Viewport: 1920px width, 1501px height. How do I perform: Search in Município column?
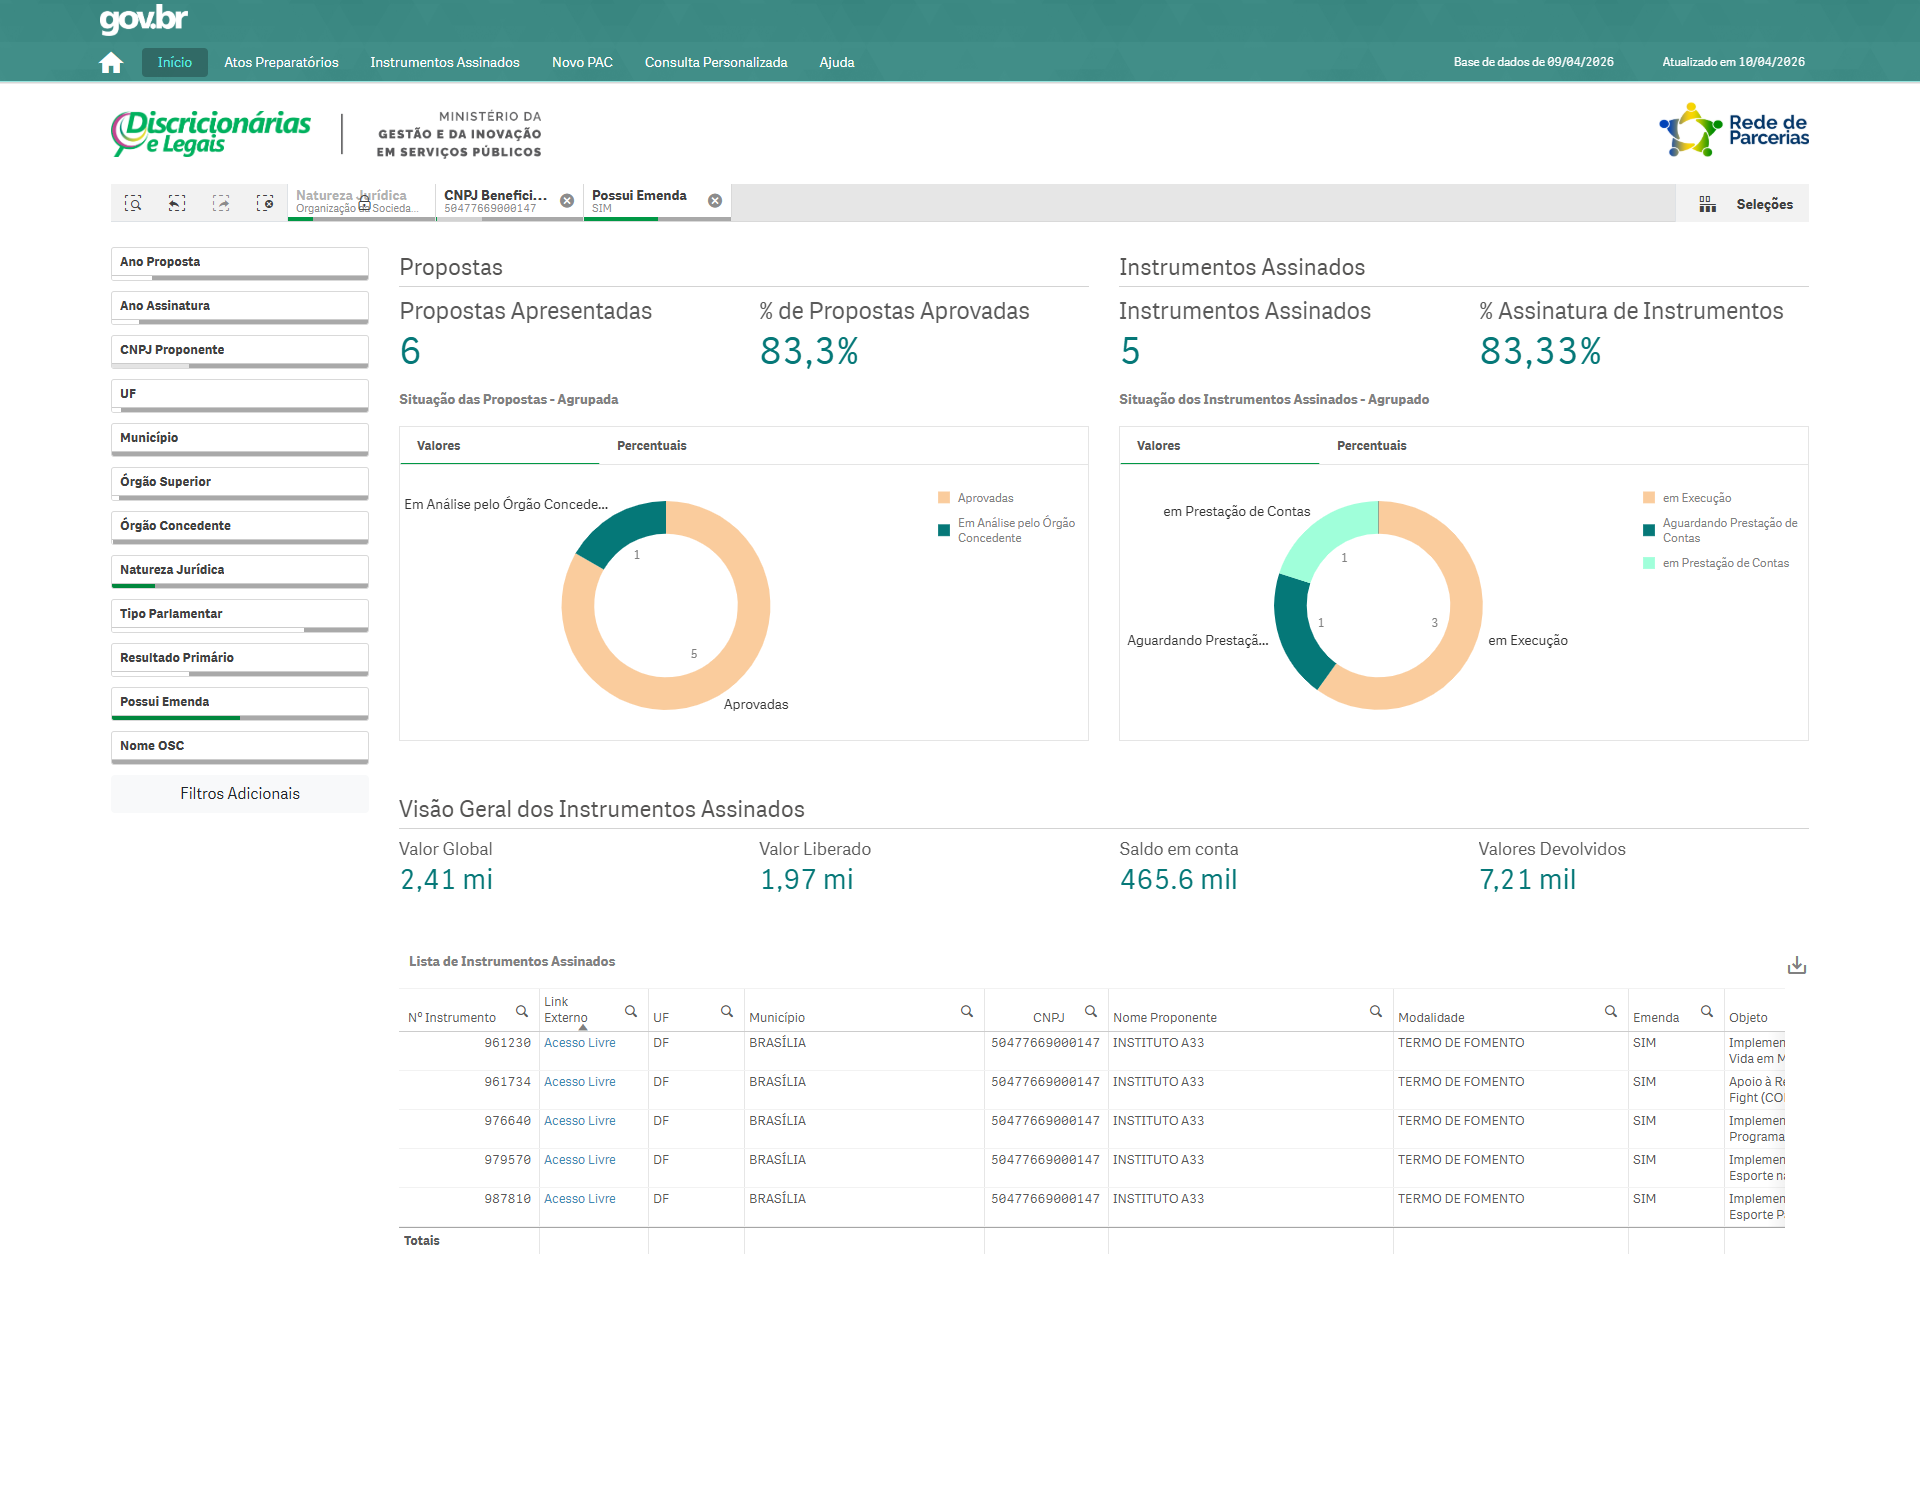(966, 1012)
